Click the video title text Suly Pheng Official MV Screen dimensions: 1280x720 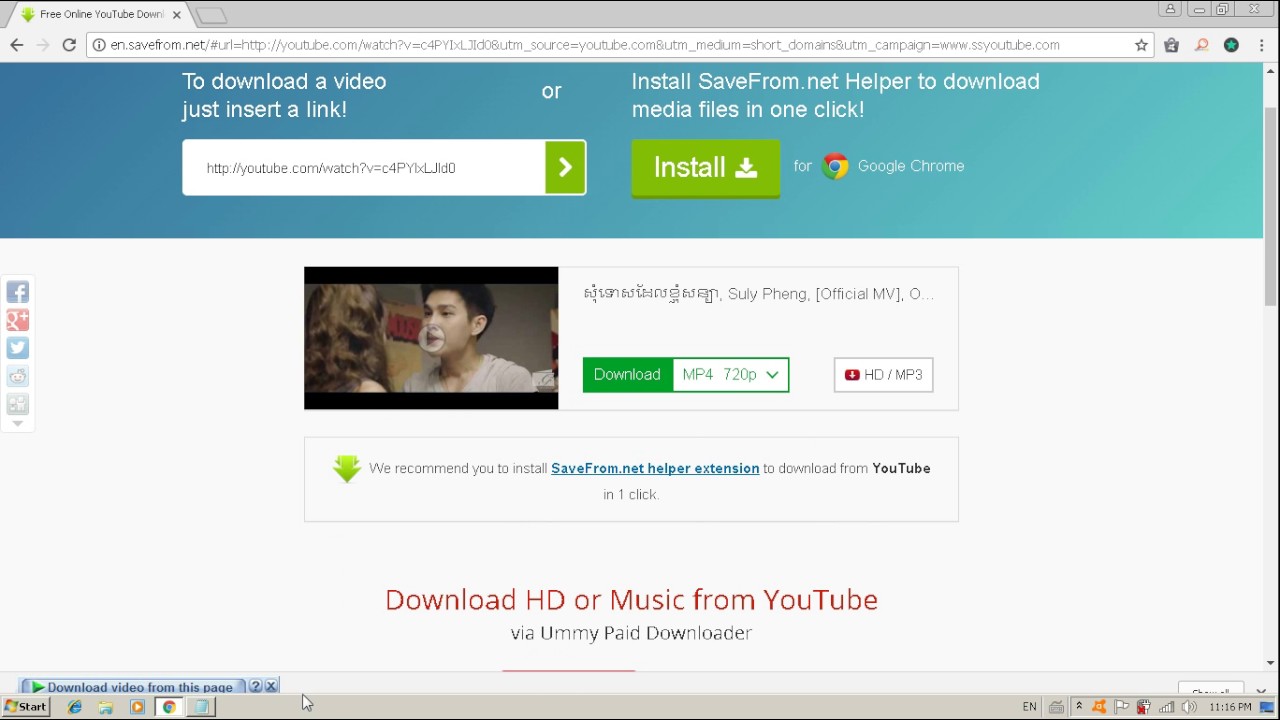point(759,293)
